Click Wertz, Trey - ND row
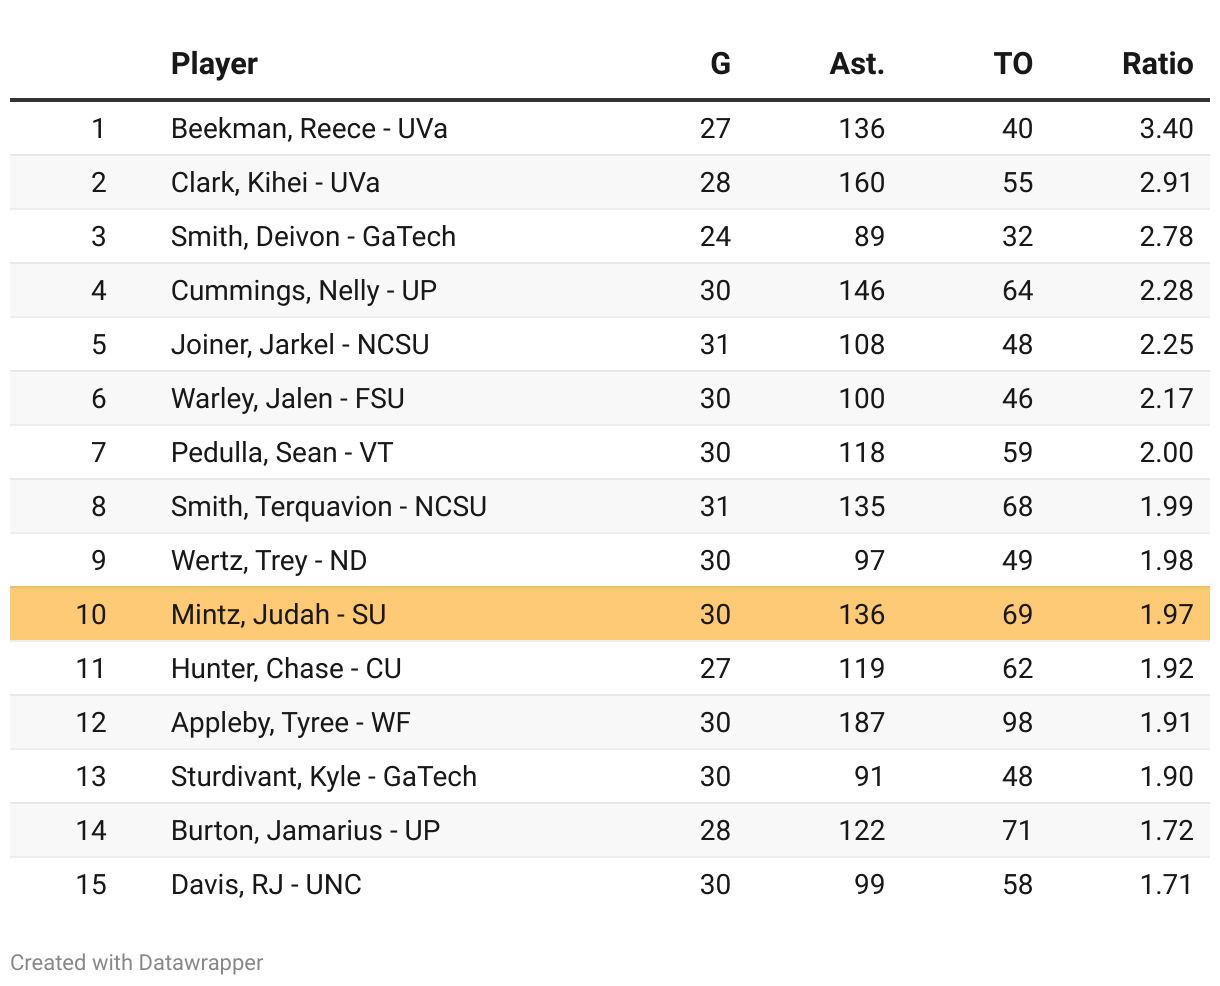The height and width of the screenshot is (986, 1220). pyautogui.click(x=269, y=561)
